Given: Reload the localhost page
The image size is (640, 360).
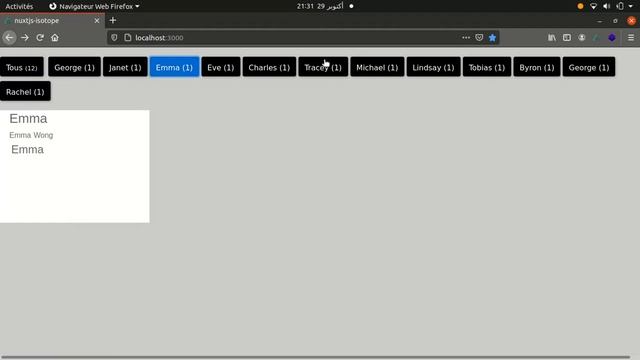Looking at the screenshot, I should pyautogui.click(x=40, y=38).
